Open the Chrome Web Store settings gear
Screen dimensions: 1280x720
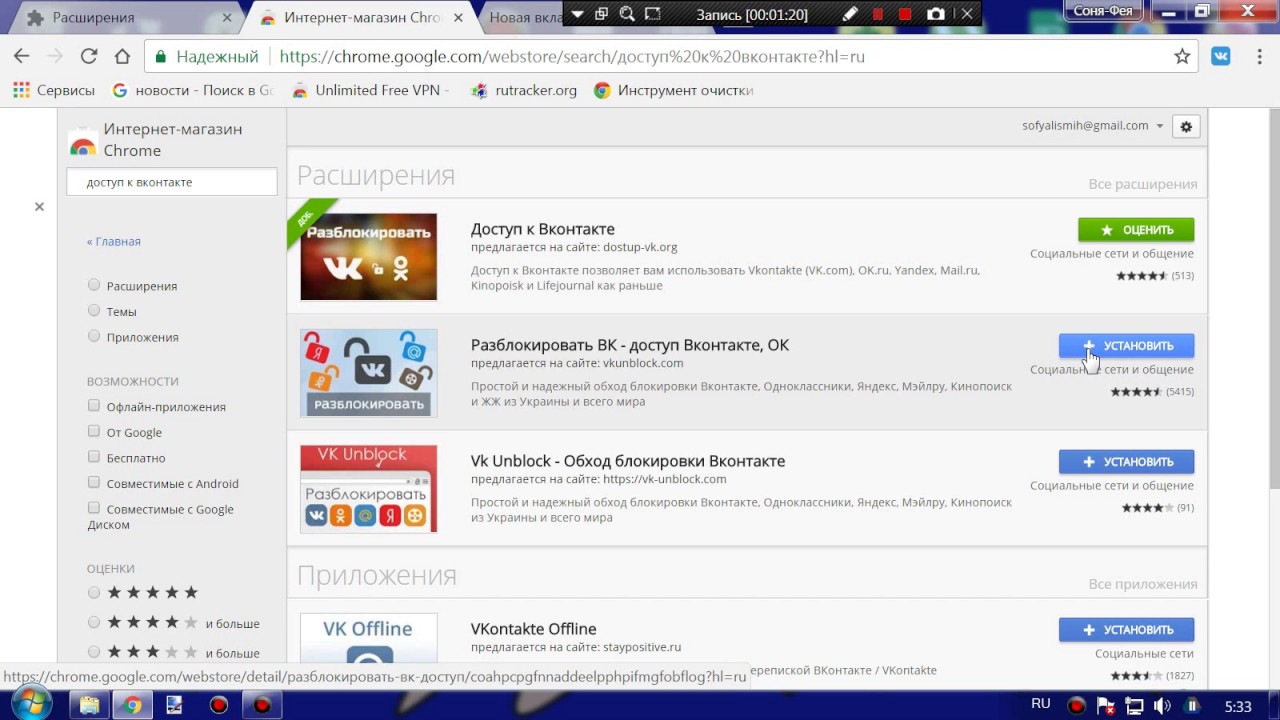click(1186, 127)
